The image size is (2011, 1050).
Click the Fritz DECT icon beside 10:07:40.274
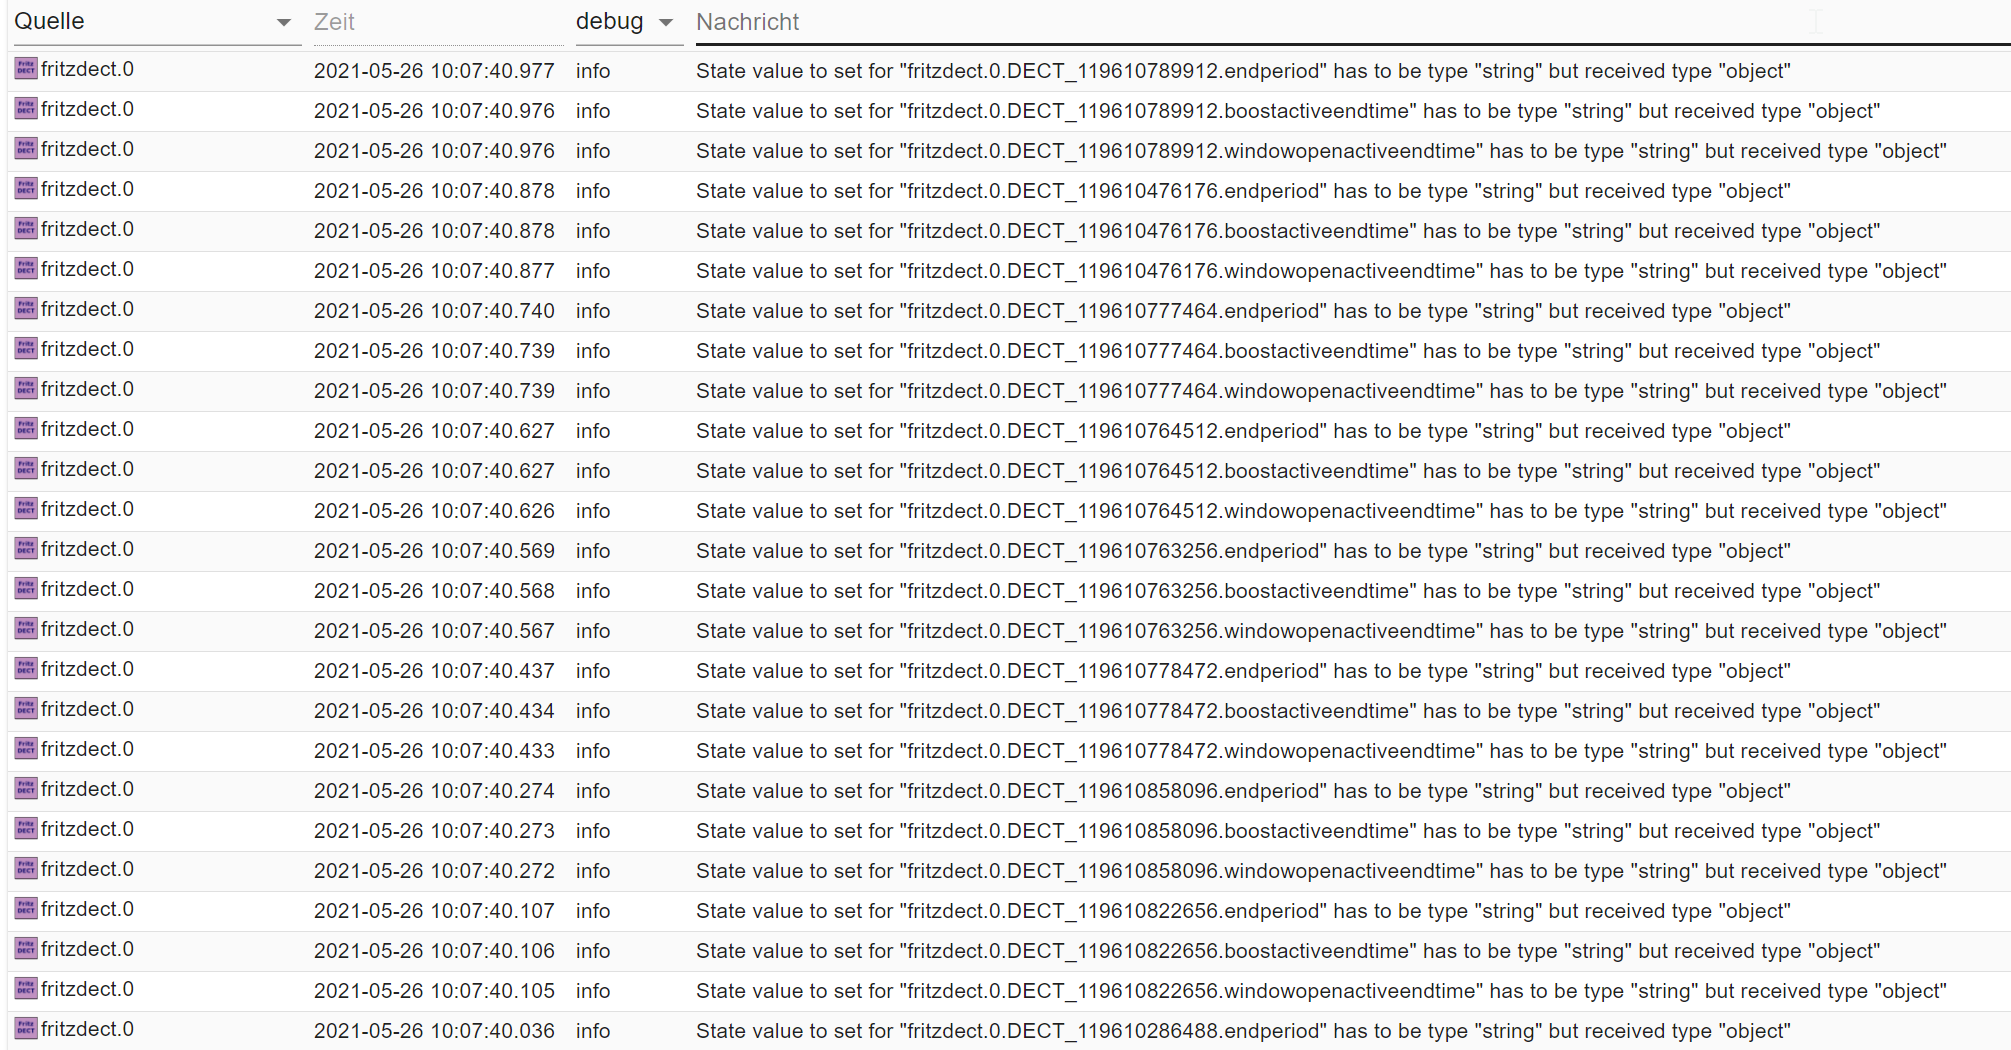(x=25, y=788)
